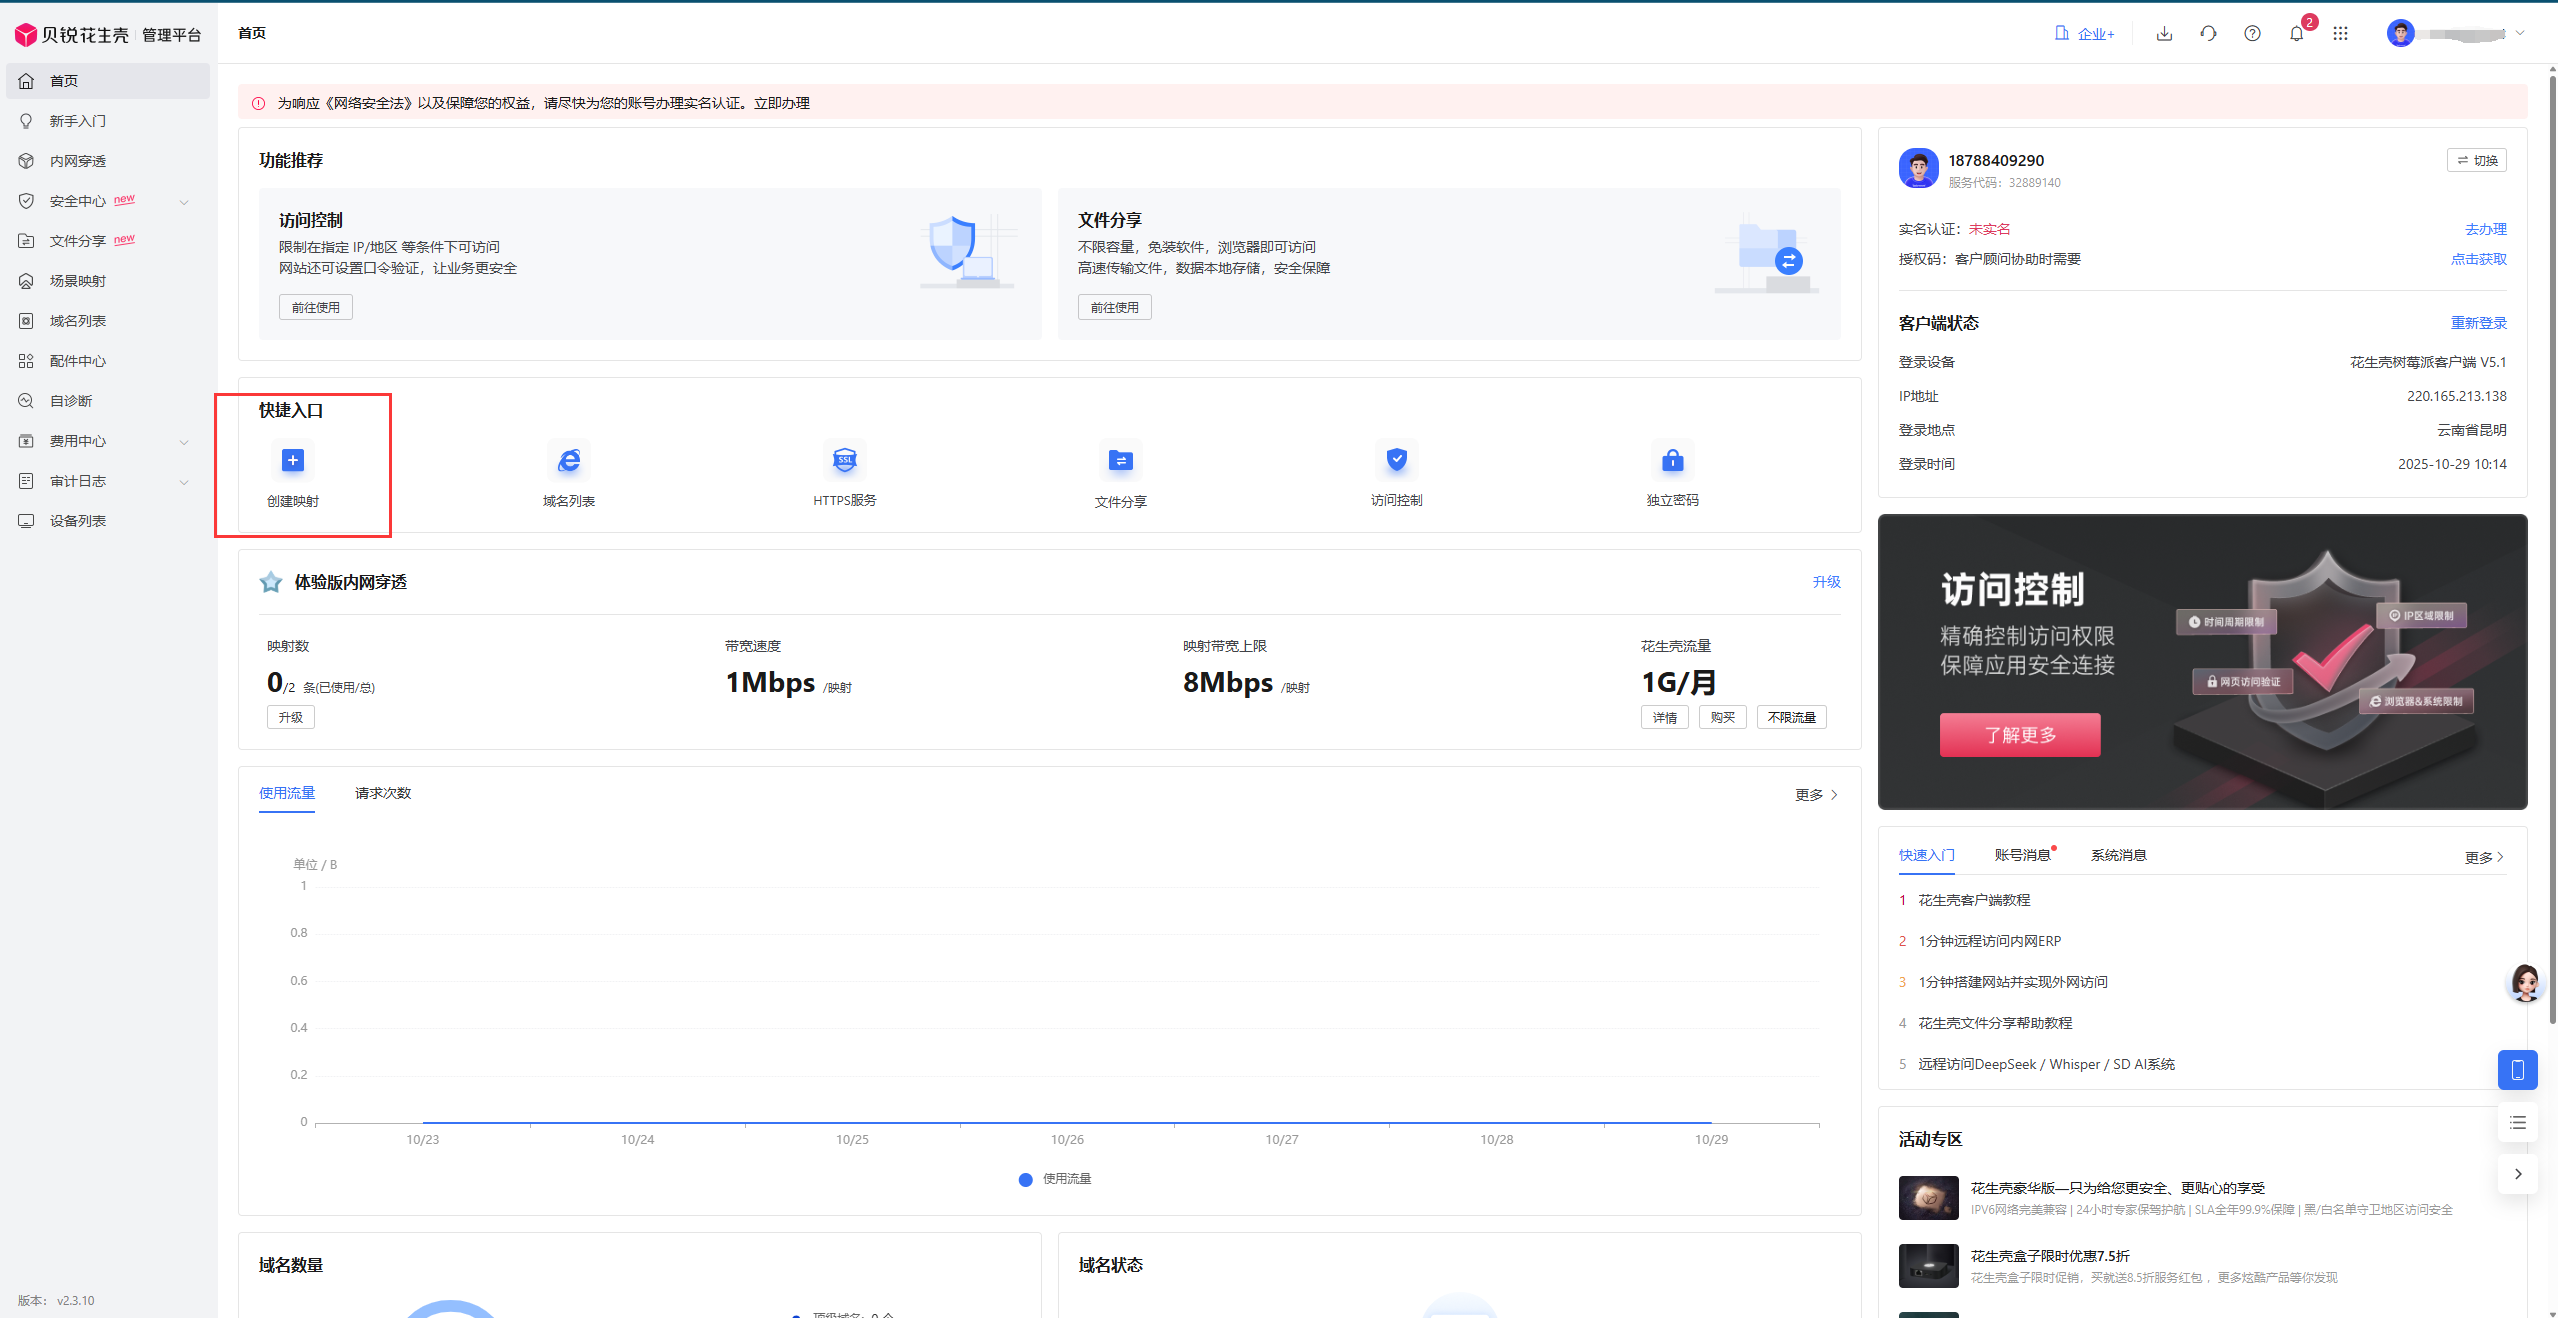
Task: Open the HTTPS服务 shortcut icon
Action: (844, 460)
